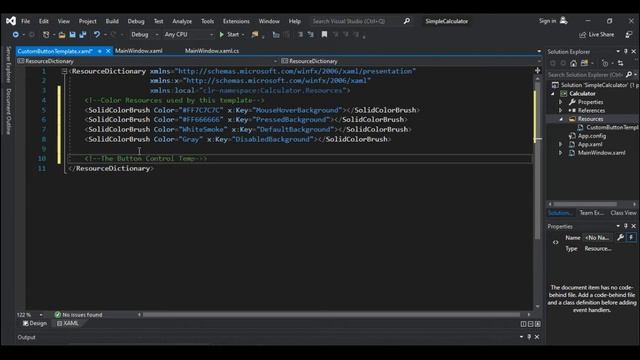Save all files with the multi-floppy icon
640x360 pixels.
83,35
